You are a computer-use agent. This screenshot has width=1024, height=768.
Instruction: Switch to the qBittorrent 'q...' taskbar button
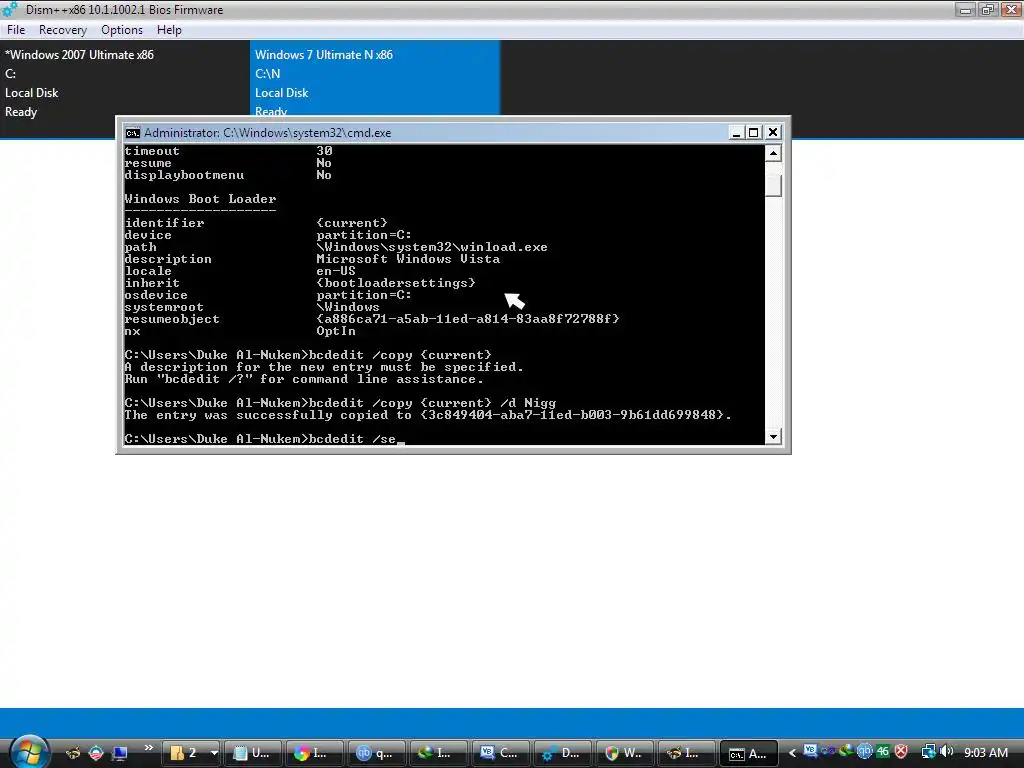(376, 753)
